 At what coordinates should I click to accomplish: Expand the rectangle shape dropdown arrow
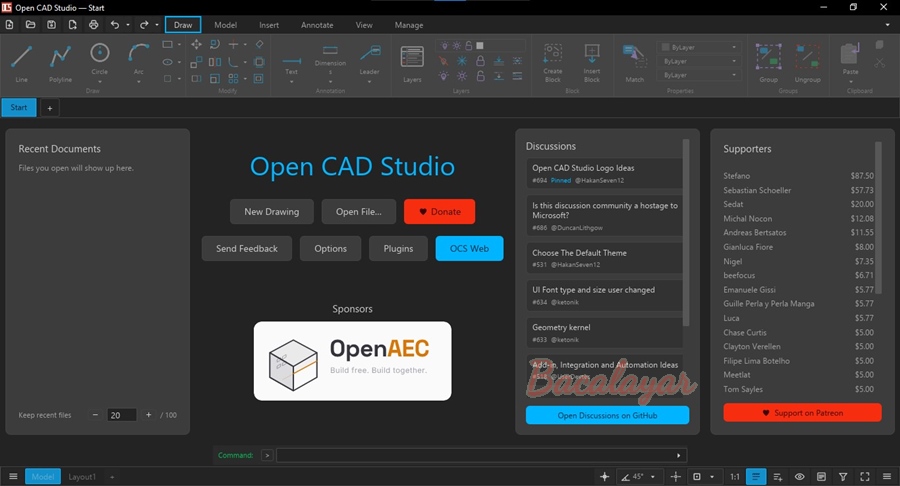pos(179,44)
